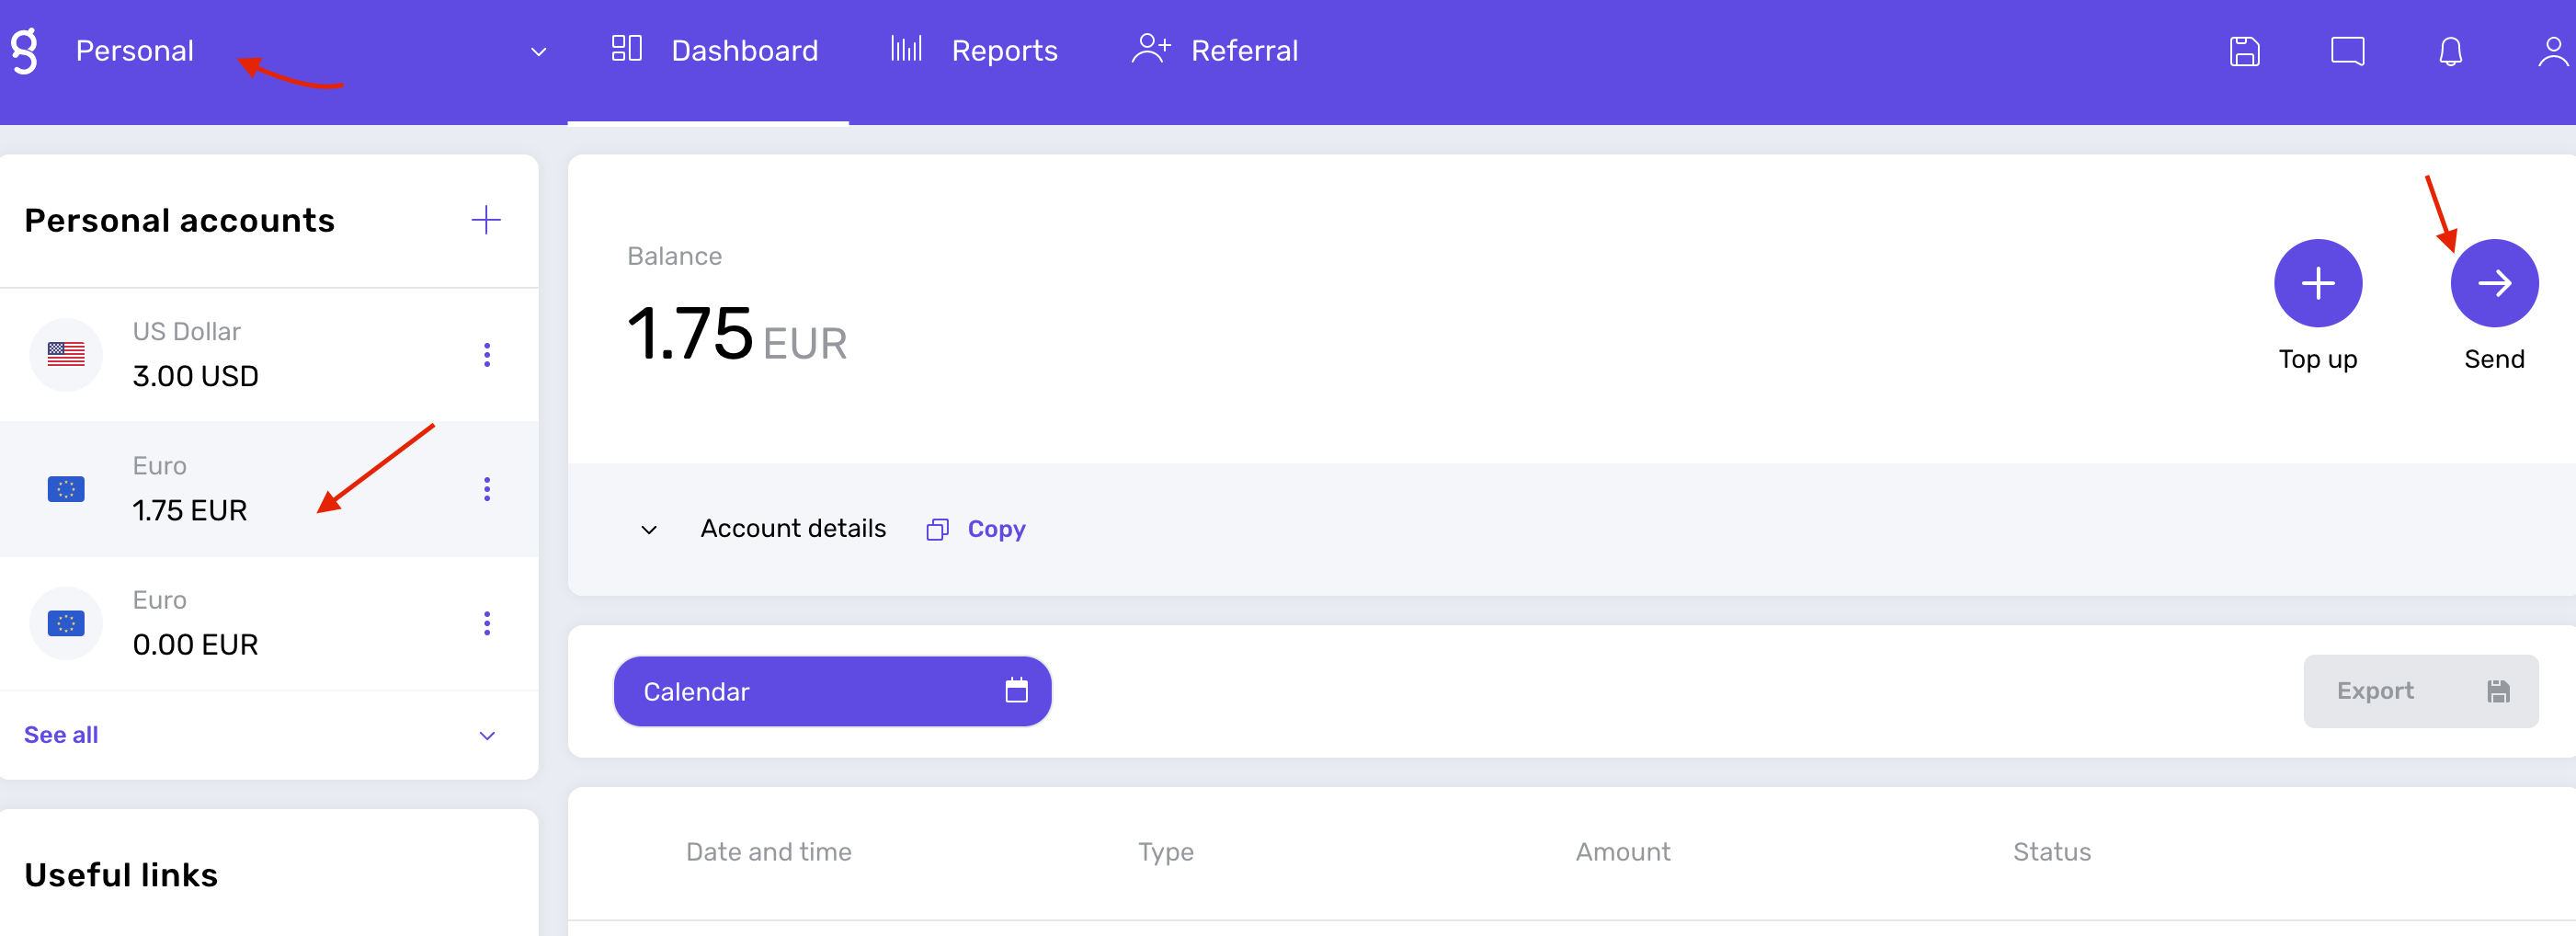Screen dimensions: 2576x936
Task: Open the Calendar date picker
Action: click(x=832, y=691)
